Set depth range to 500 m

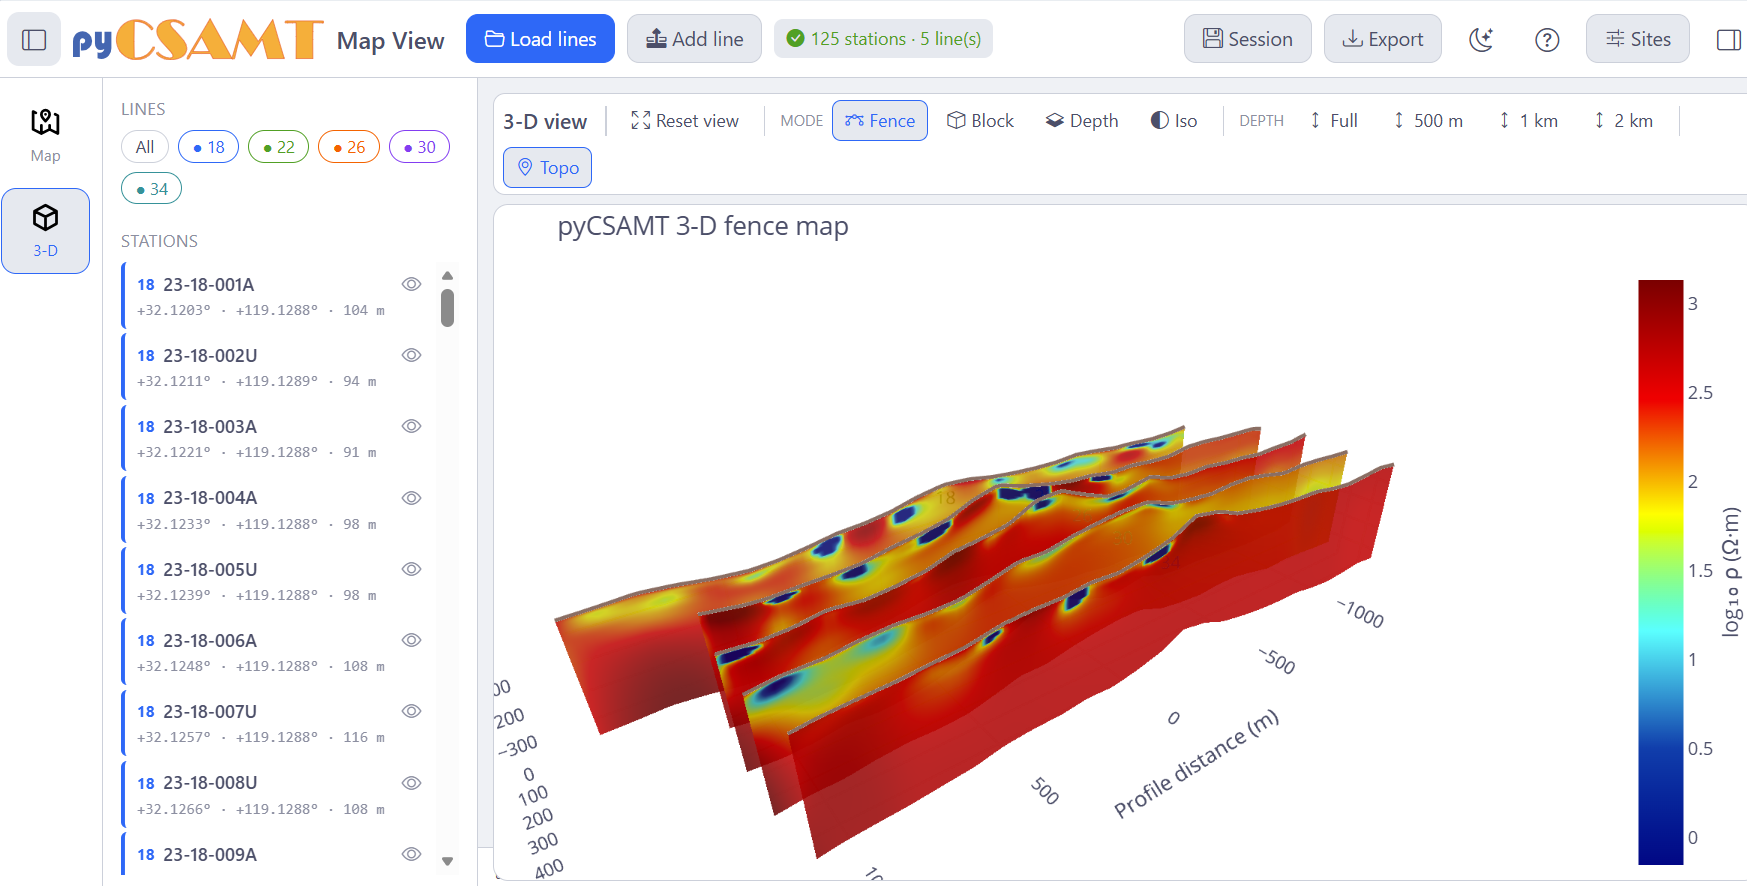[x=1428, y=121]
